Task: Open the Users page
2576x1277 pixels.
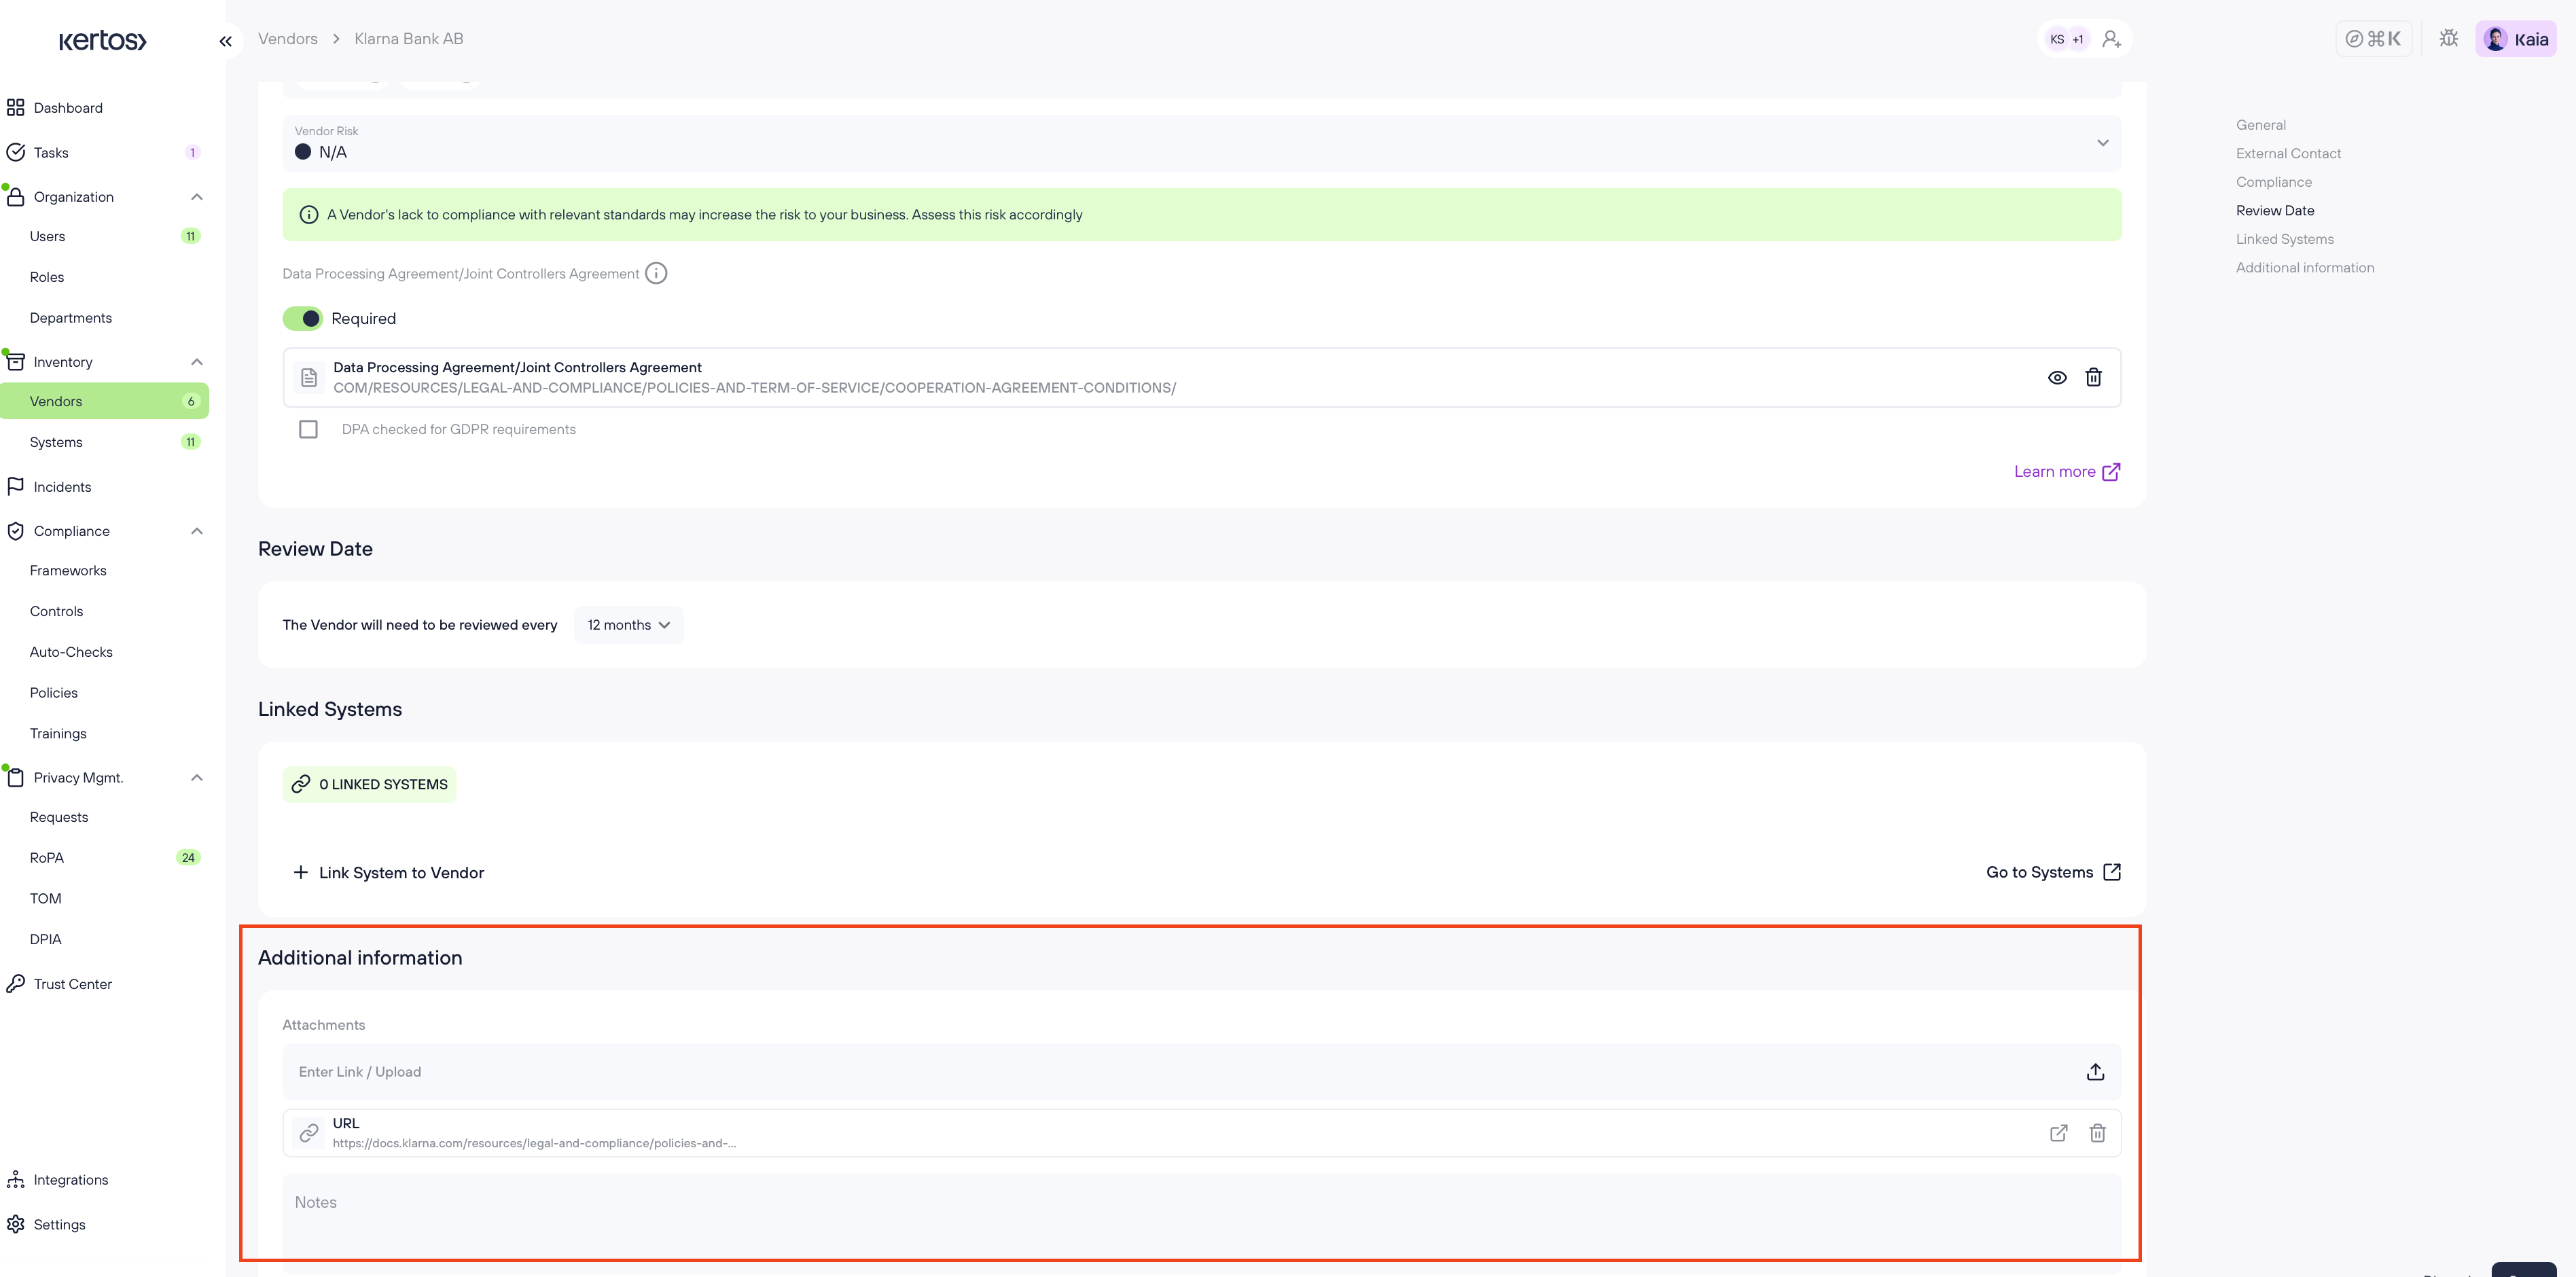Action: 47,236
